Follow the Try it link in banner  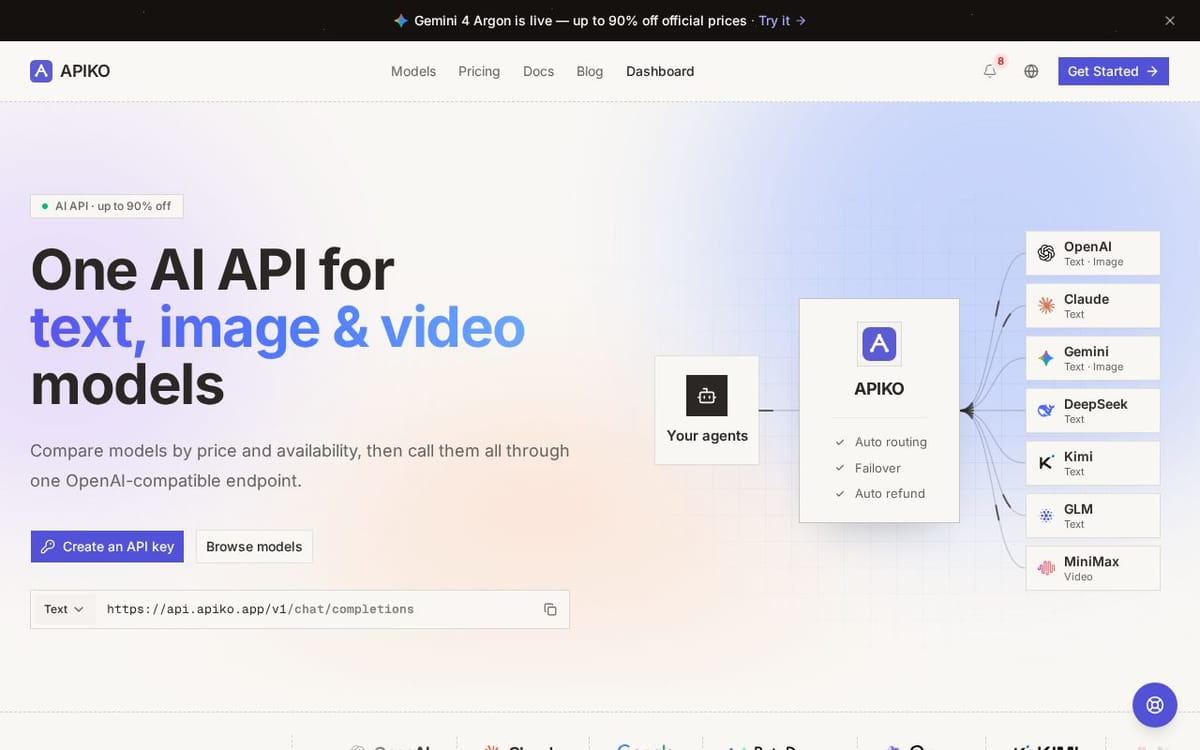(x=782, y=20)
